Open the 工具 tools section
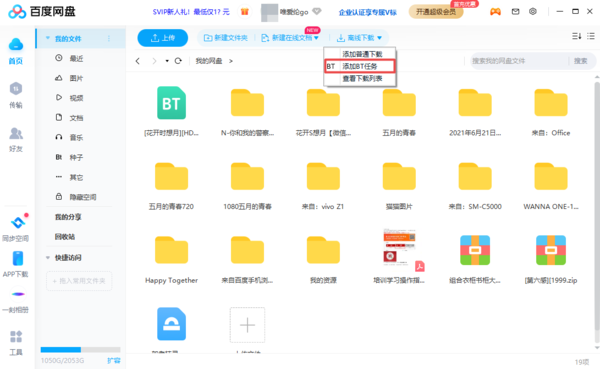 [x=16, y=343]
